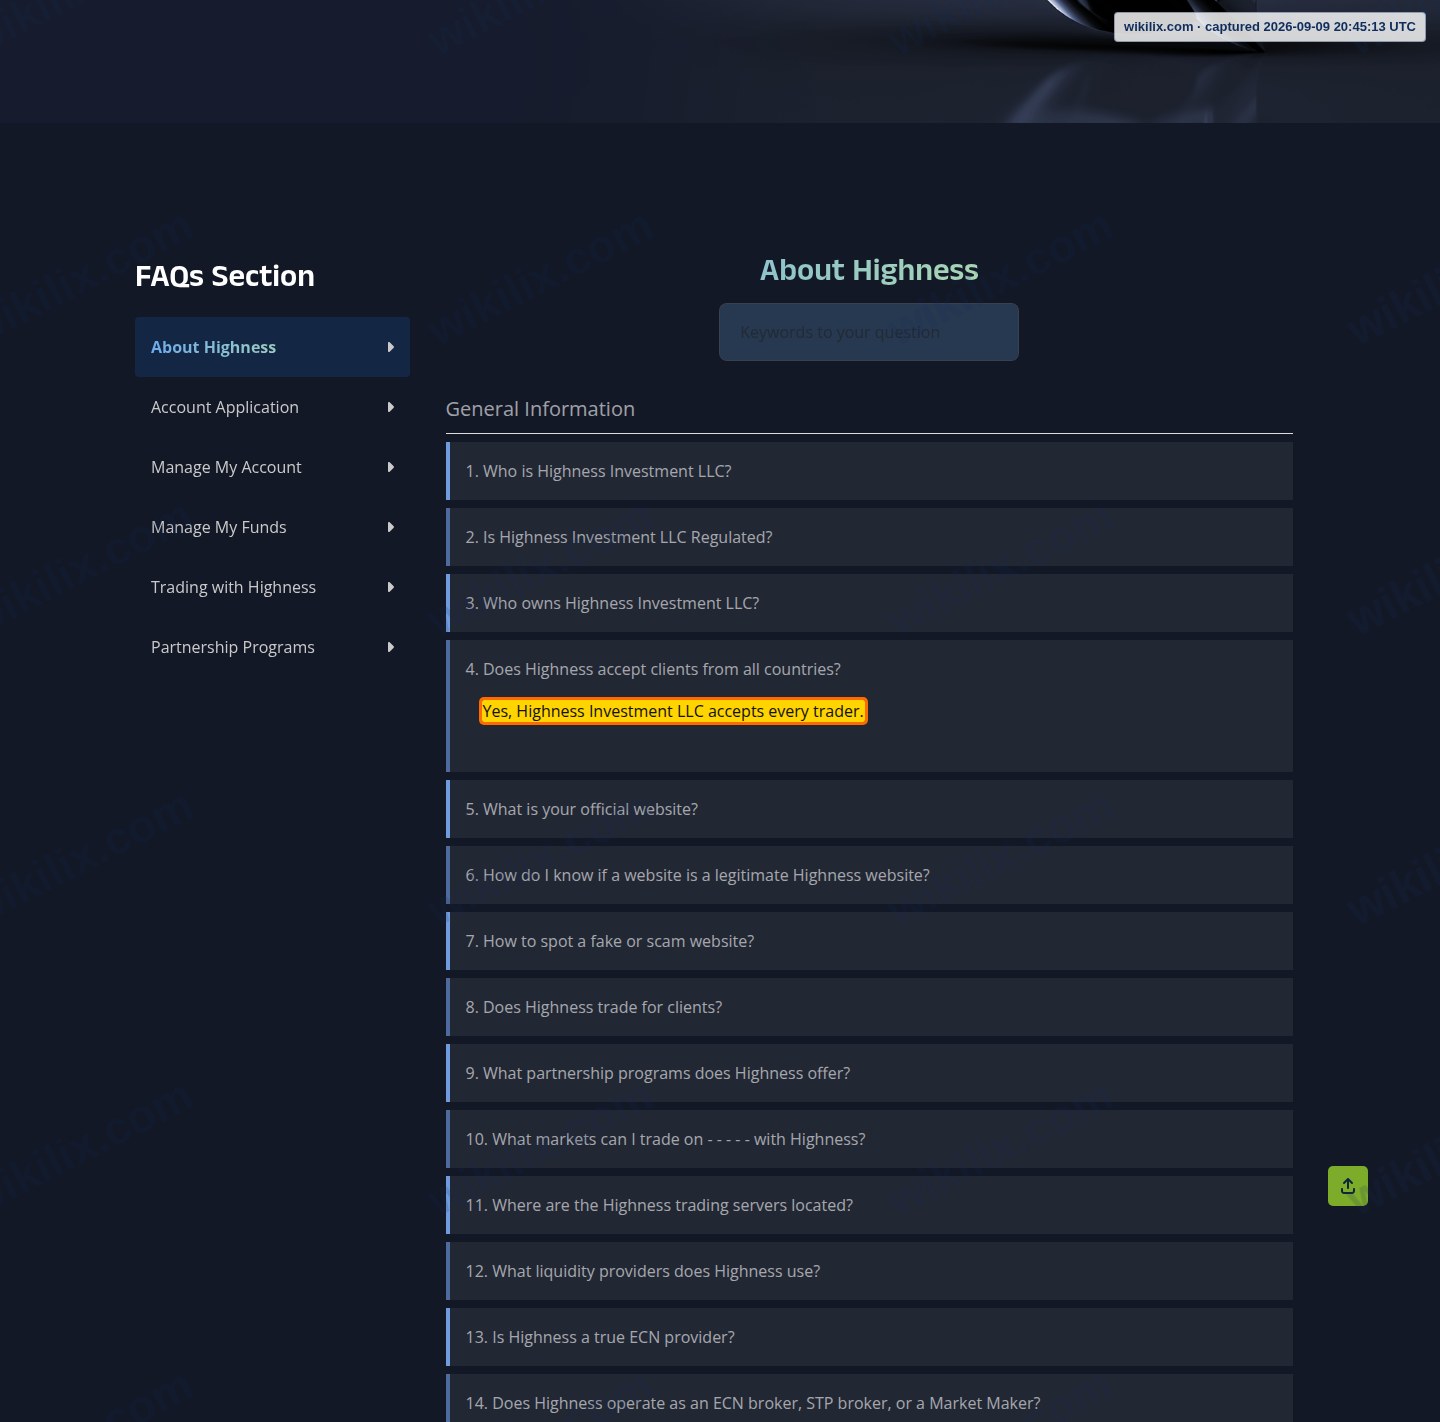Click the arrow icon next to Manage My Funds
Image resolution: width=1440 pixels, height=1422 pixels.
390,527
